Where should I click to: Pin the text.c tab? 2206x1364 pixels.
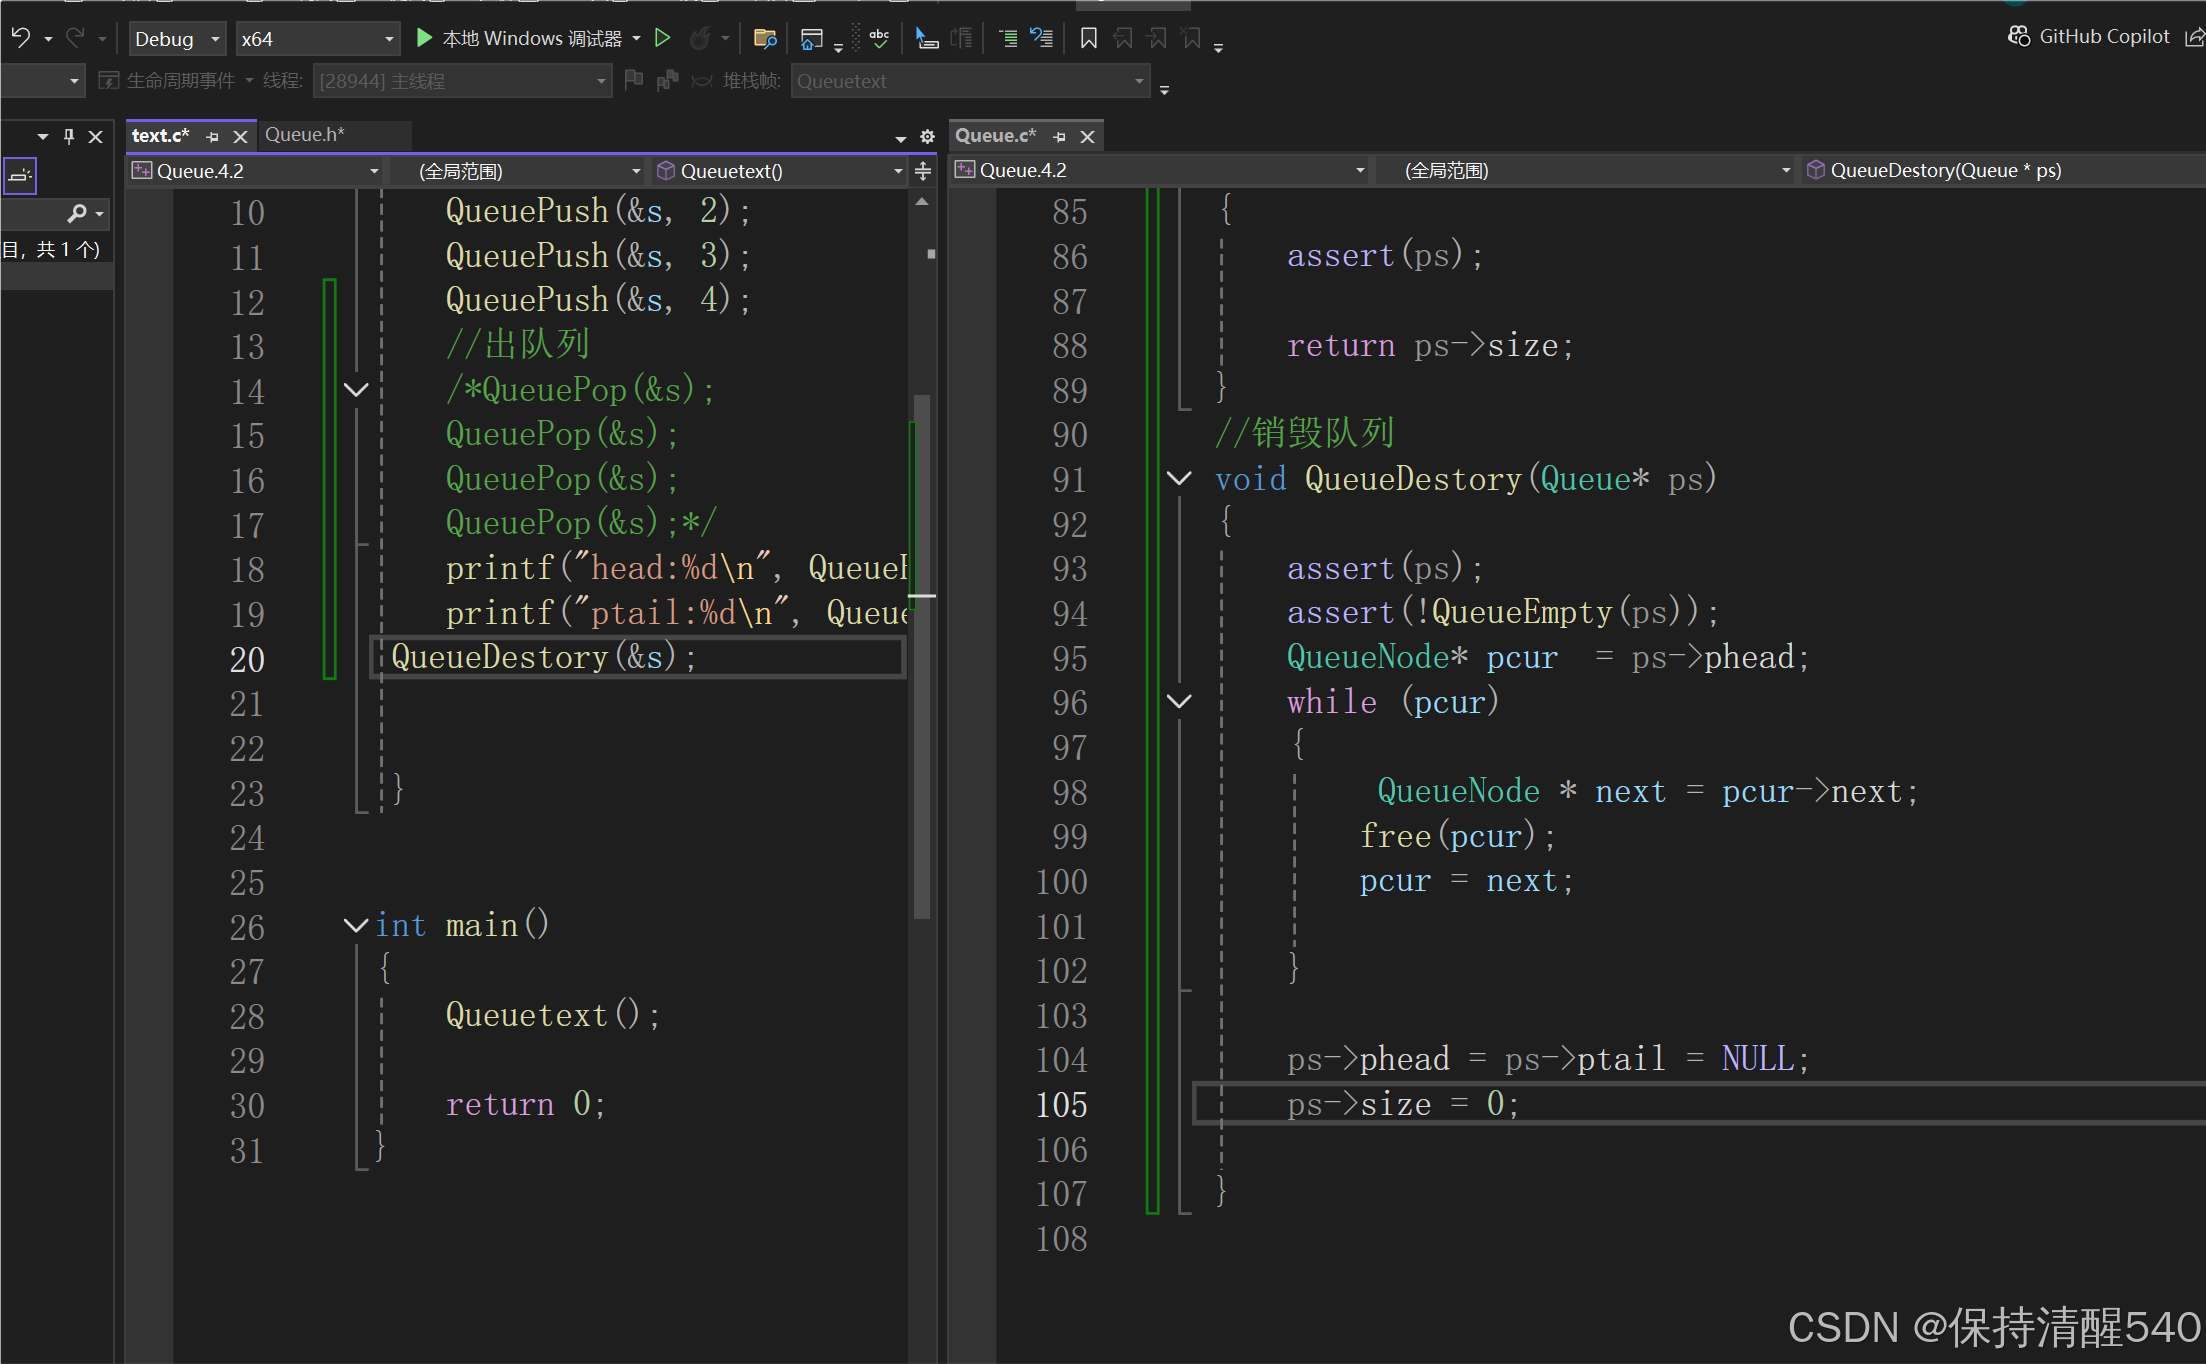[212, 136]
